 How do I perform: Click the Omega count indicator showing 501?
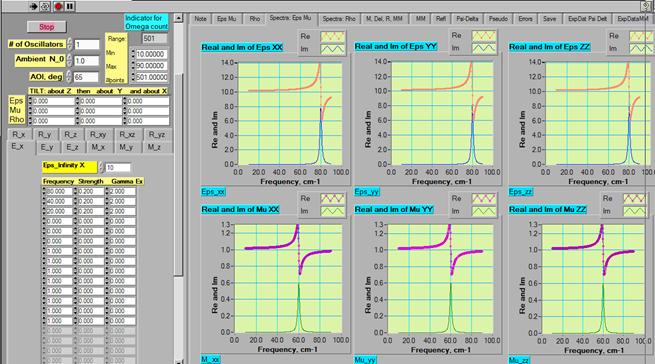pos(155,39)
